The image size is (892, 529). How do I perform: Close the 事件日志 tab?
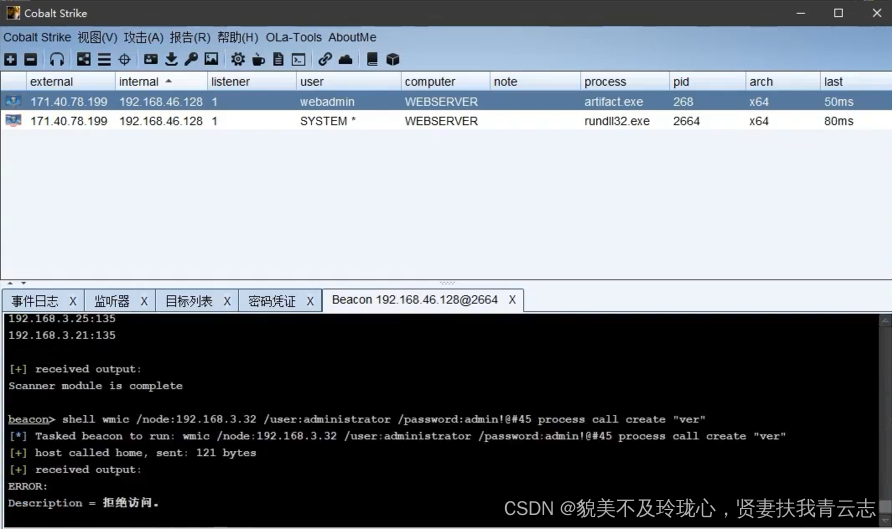(73, 301)
